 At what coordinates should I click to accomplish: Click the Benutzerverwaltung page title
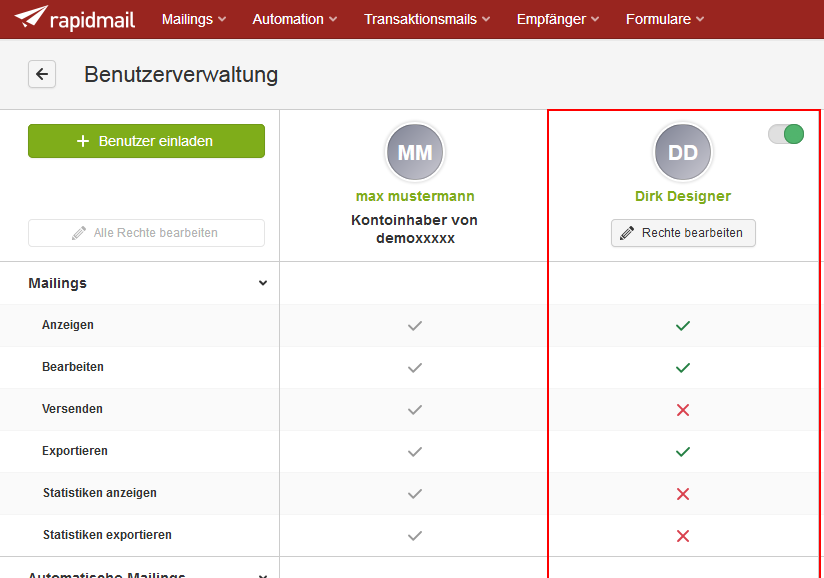tap(181, 75)
